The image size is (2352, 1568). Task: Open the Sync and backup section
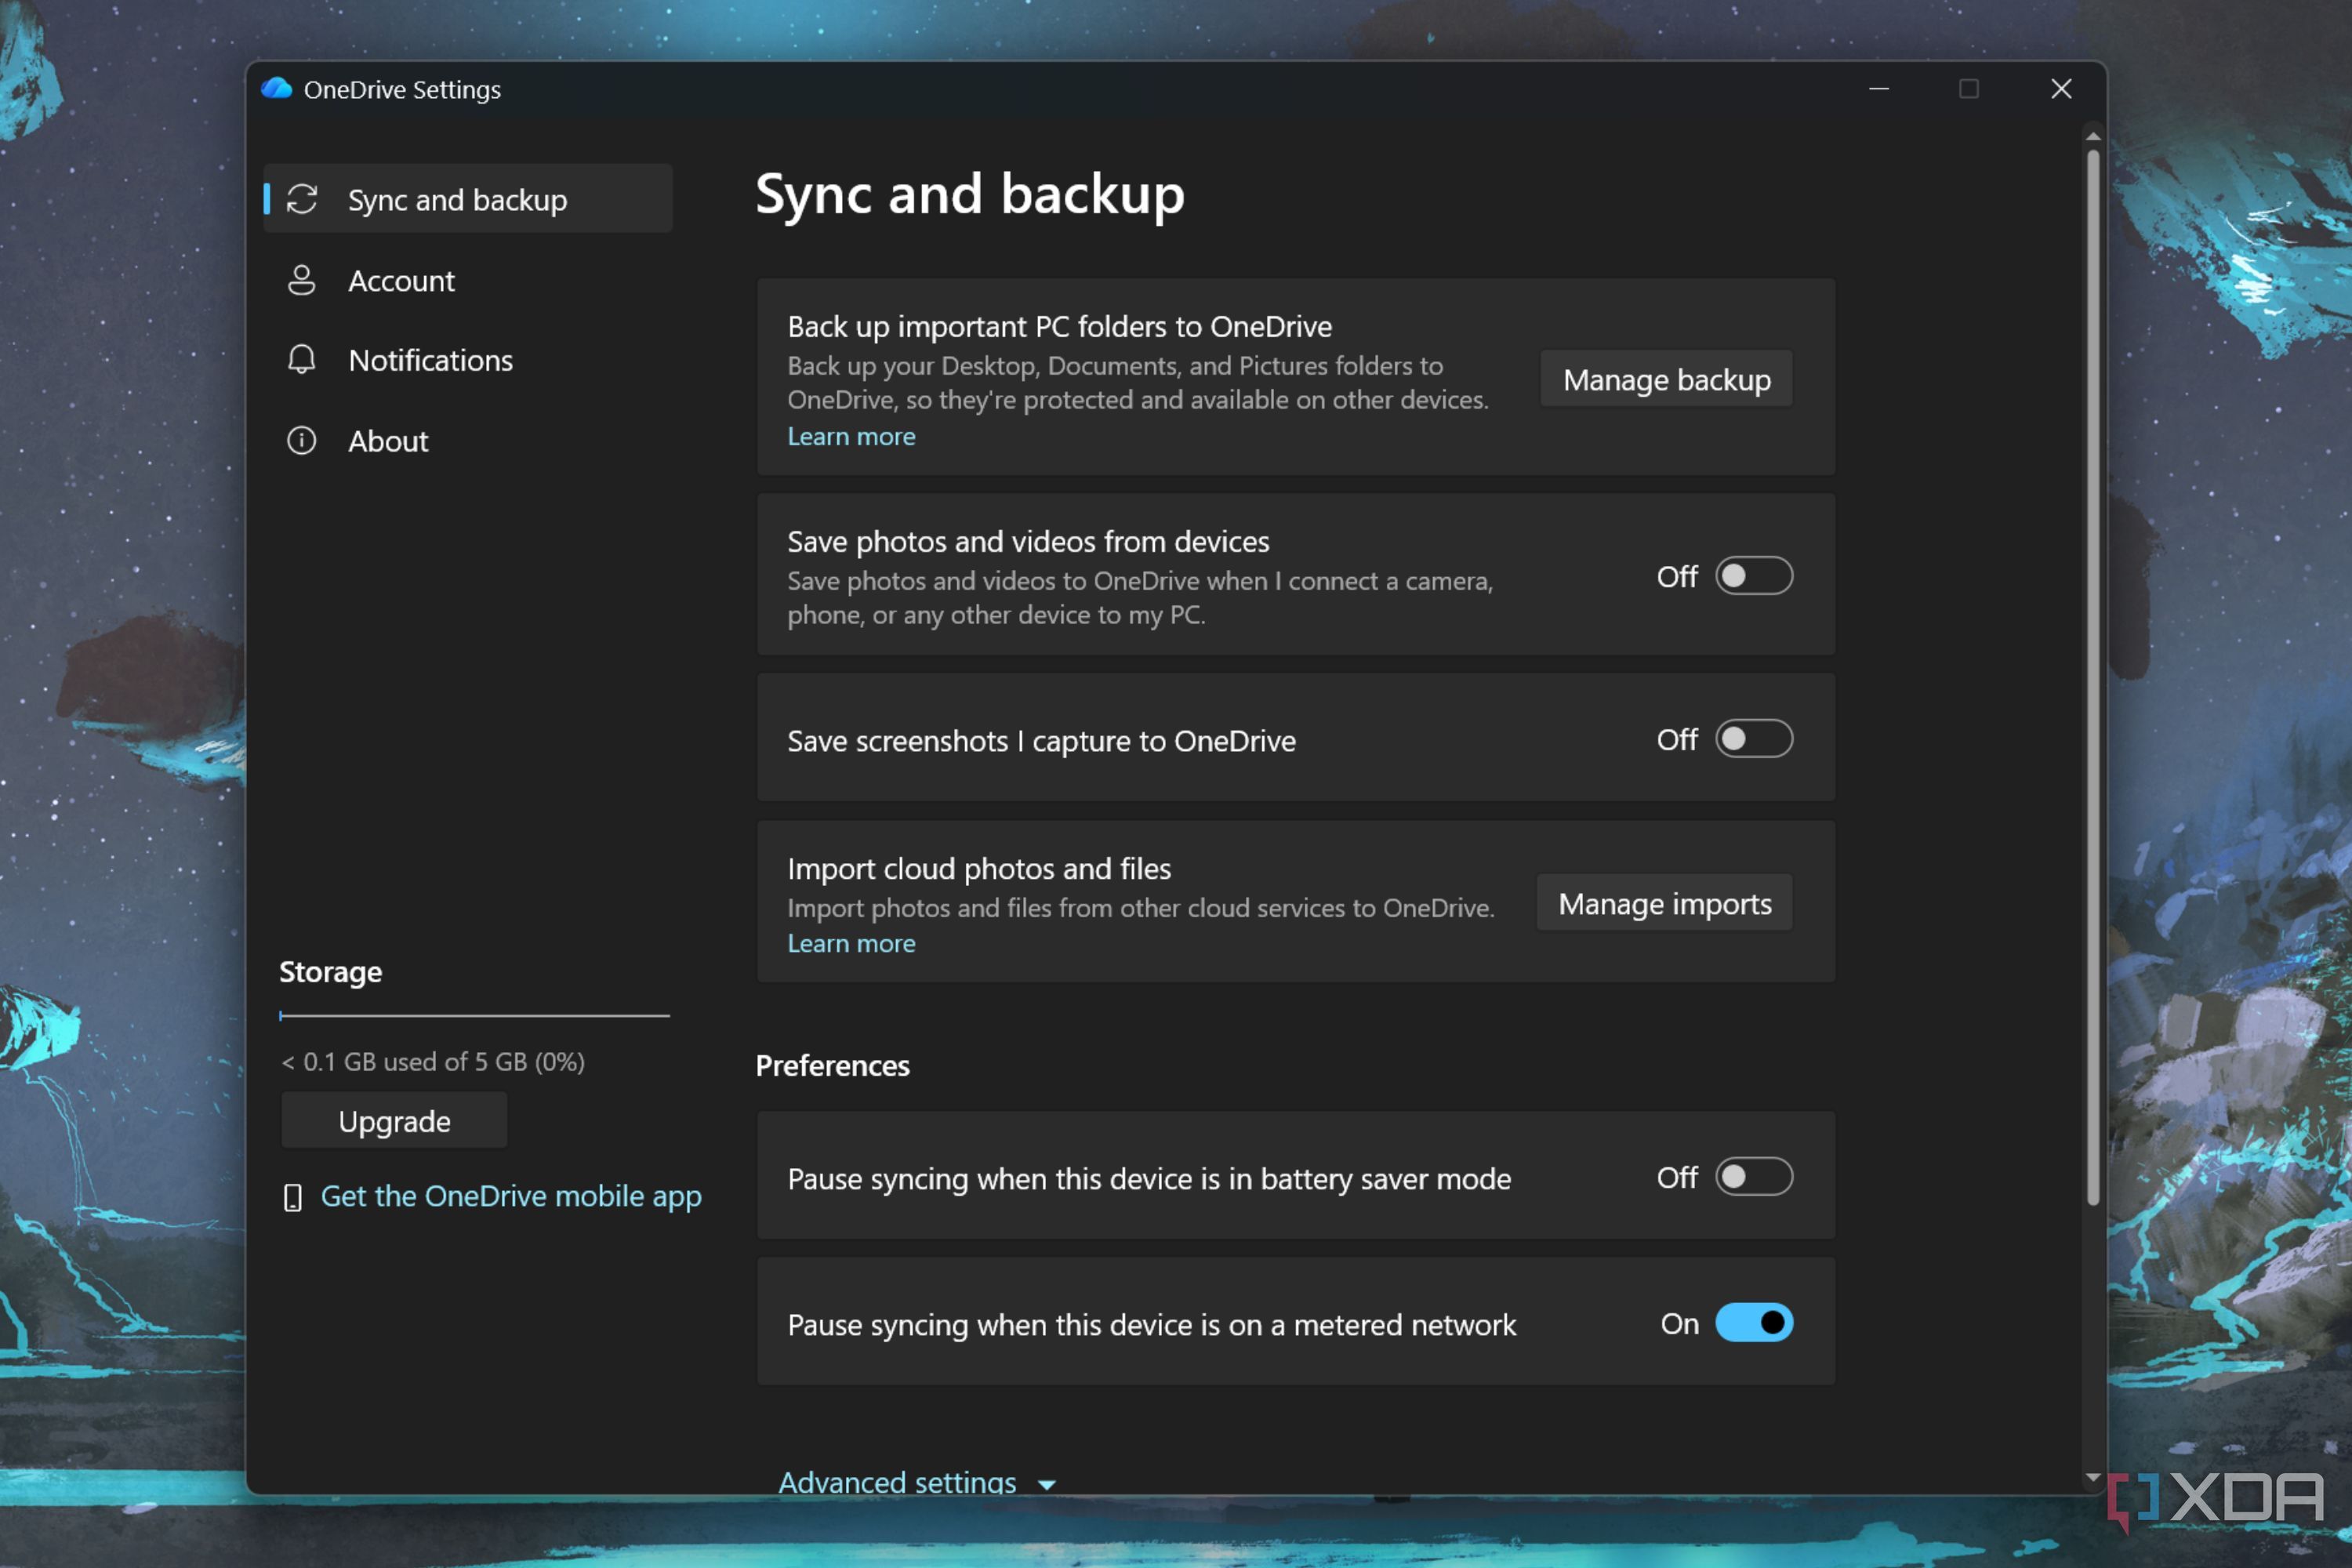[468, 199]
